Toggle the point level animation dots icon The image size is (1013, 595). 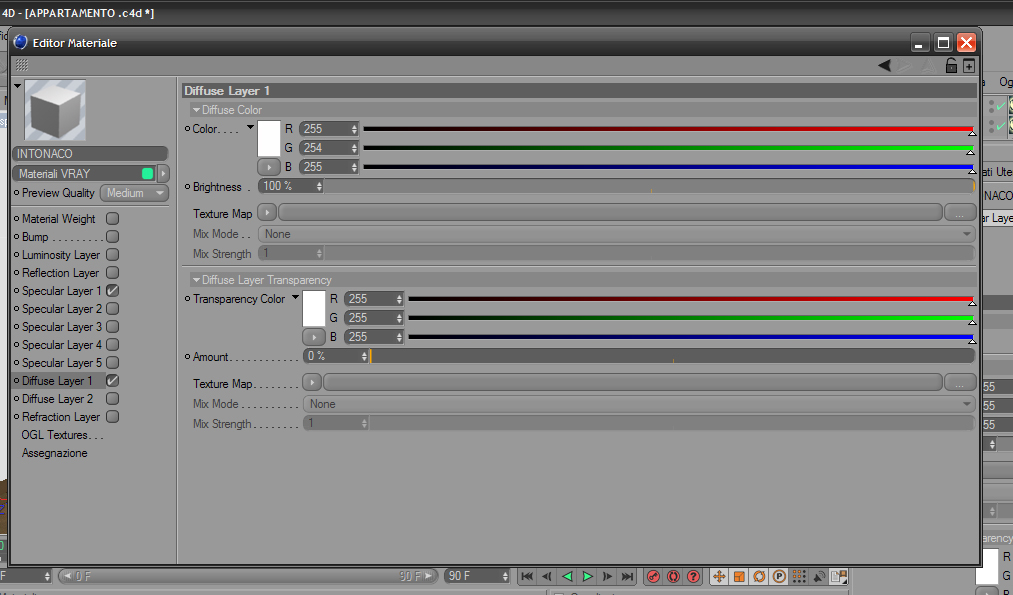(x=799, y=576)
